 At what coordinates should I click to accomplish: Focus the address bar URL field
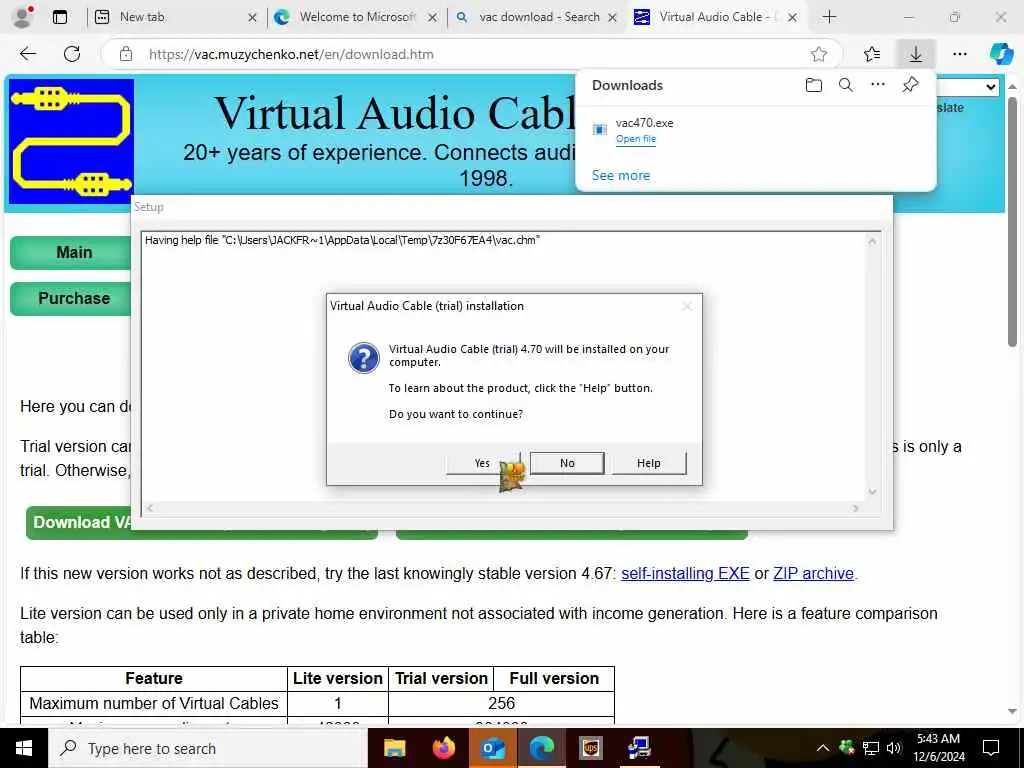(472, 54)
